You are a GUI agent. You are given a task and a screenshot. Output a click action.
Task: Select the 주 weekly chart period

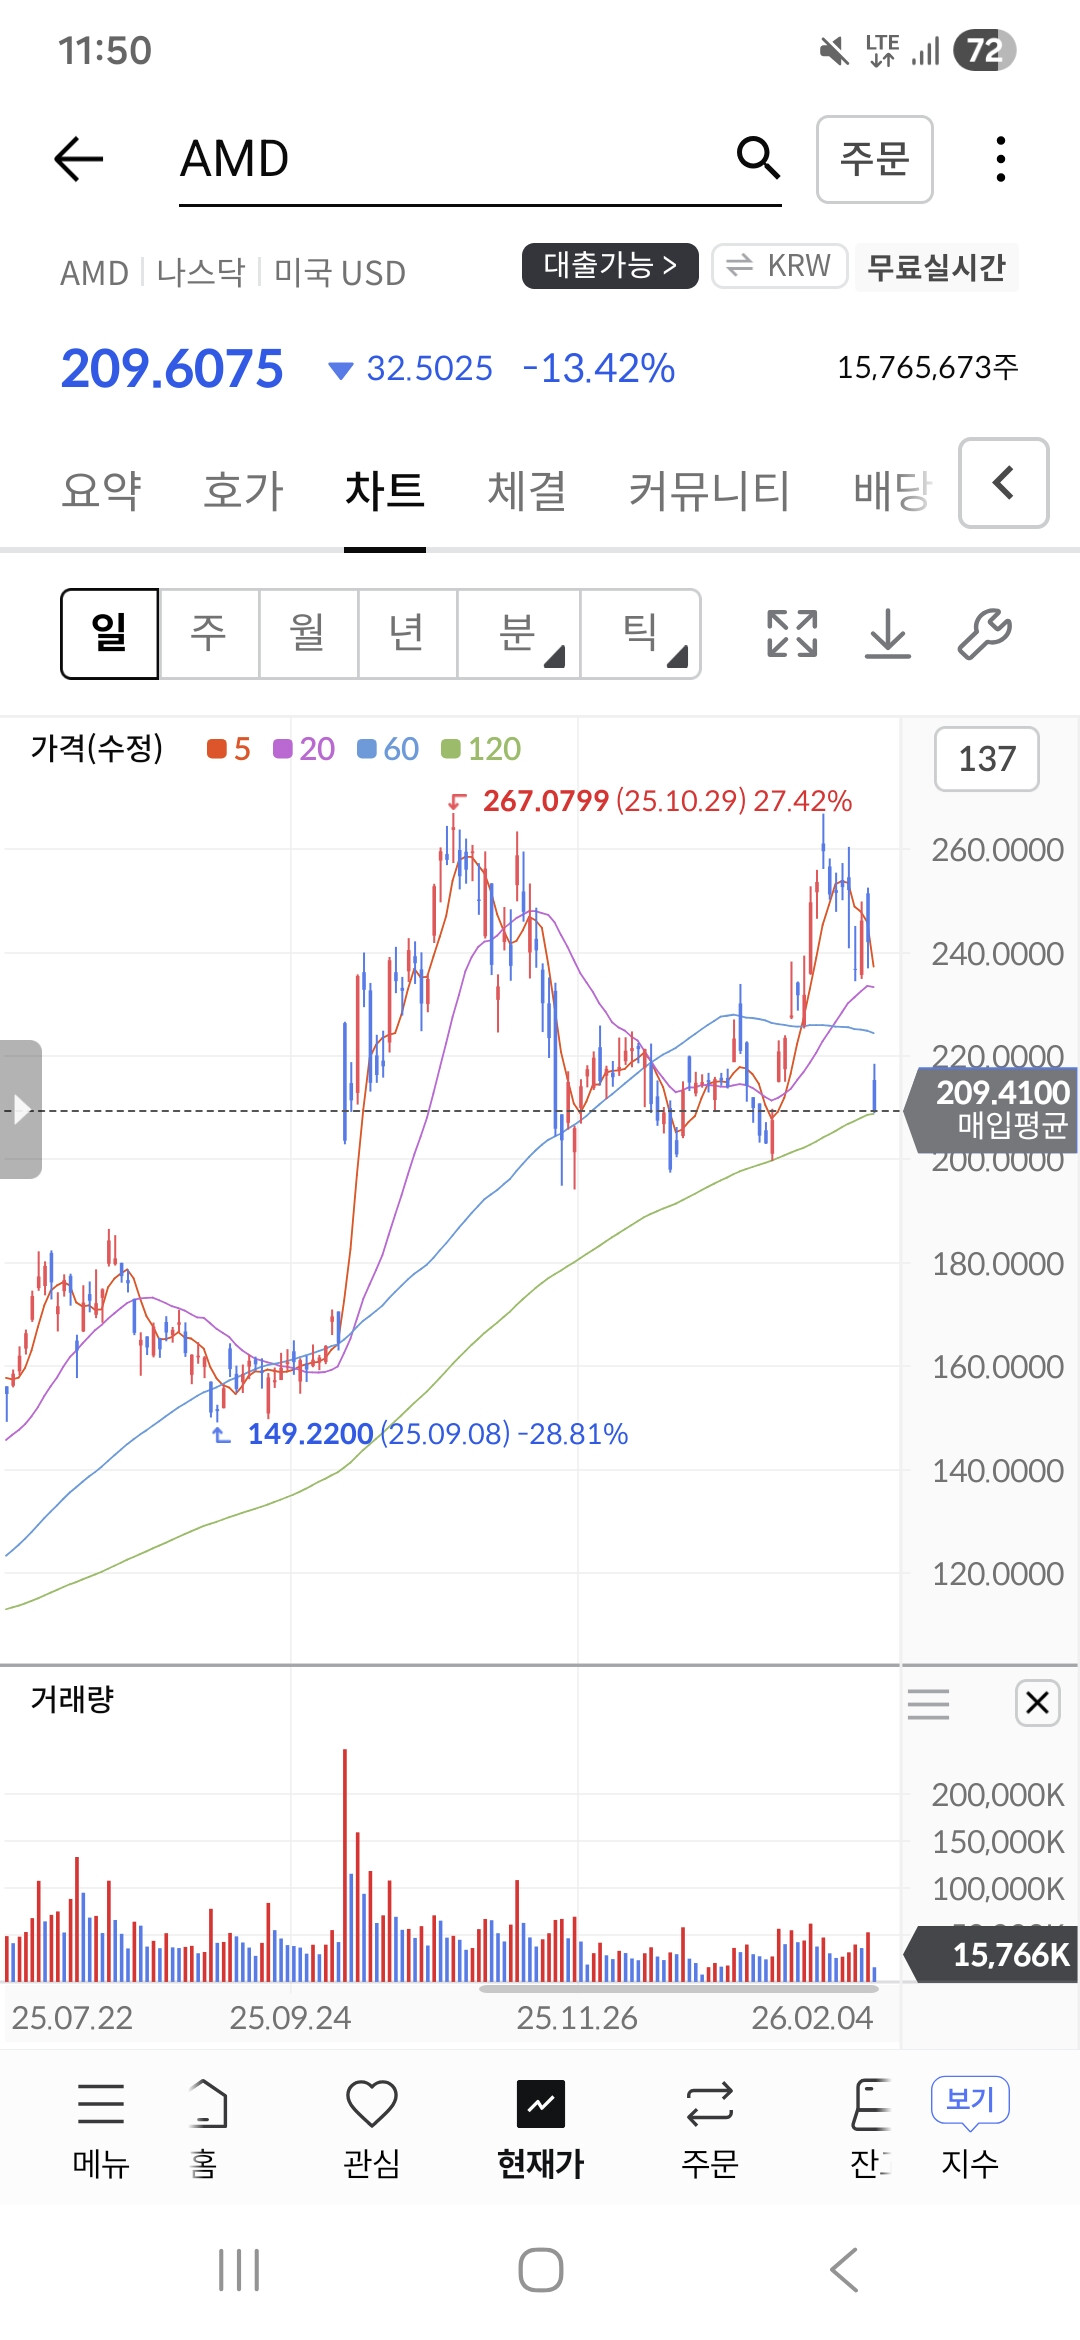(x=209, y=634)
